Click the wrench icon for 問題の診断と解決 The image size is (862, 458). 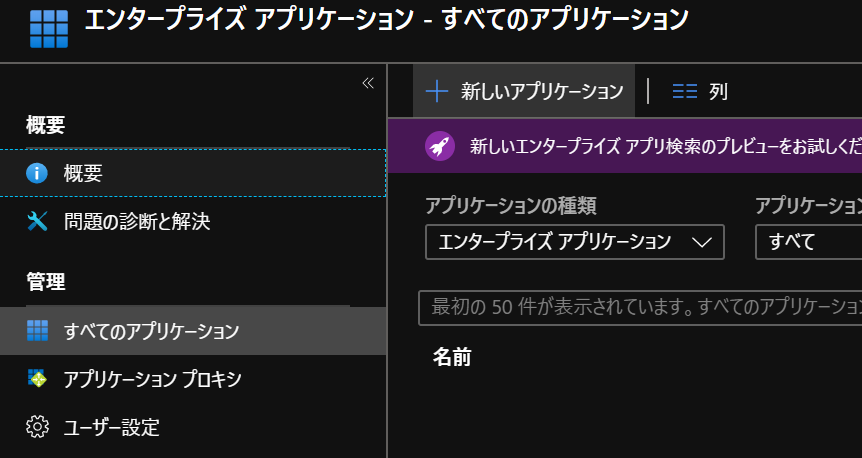(x=37, y=221)
